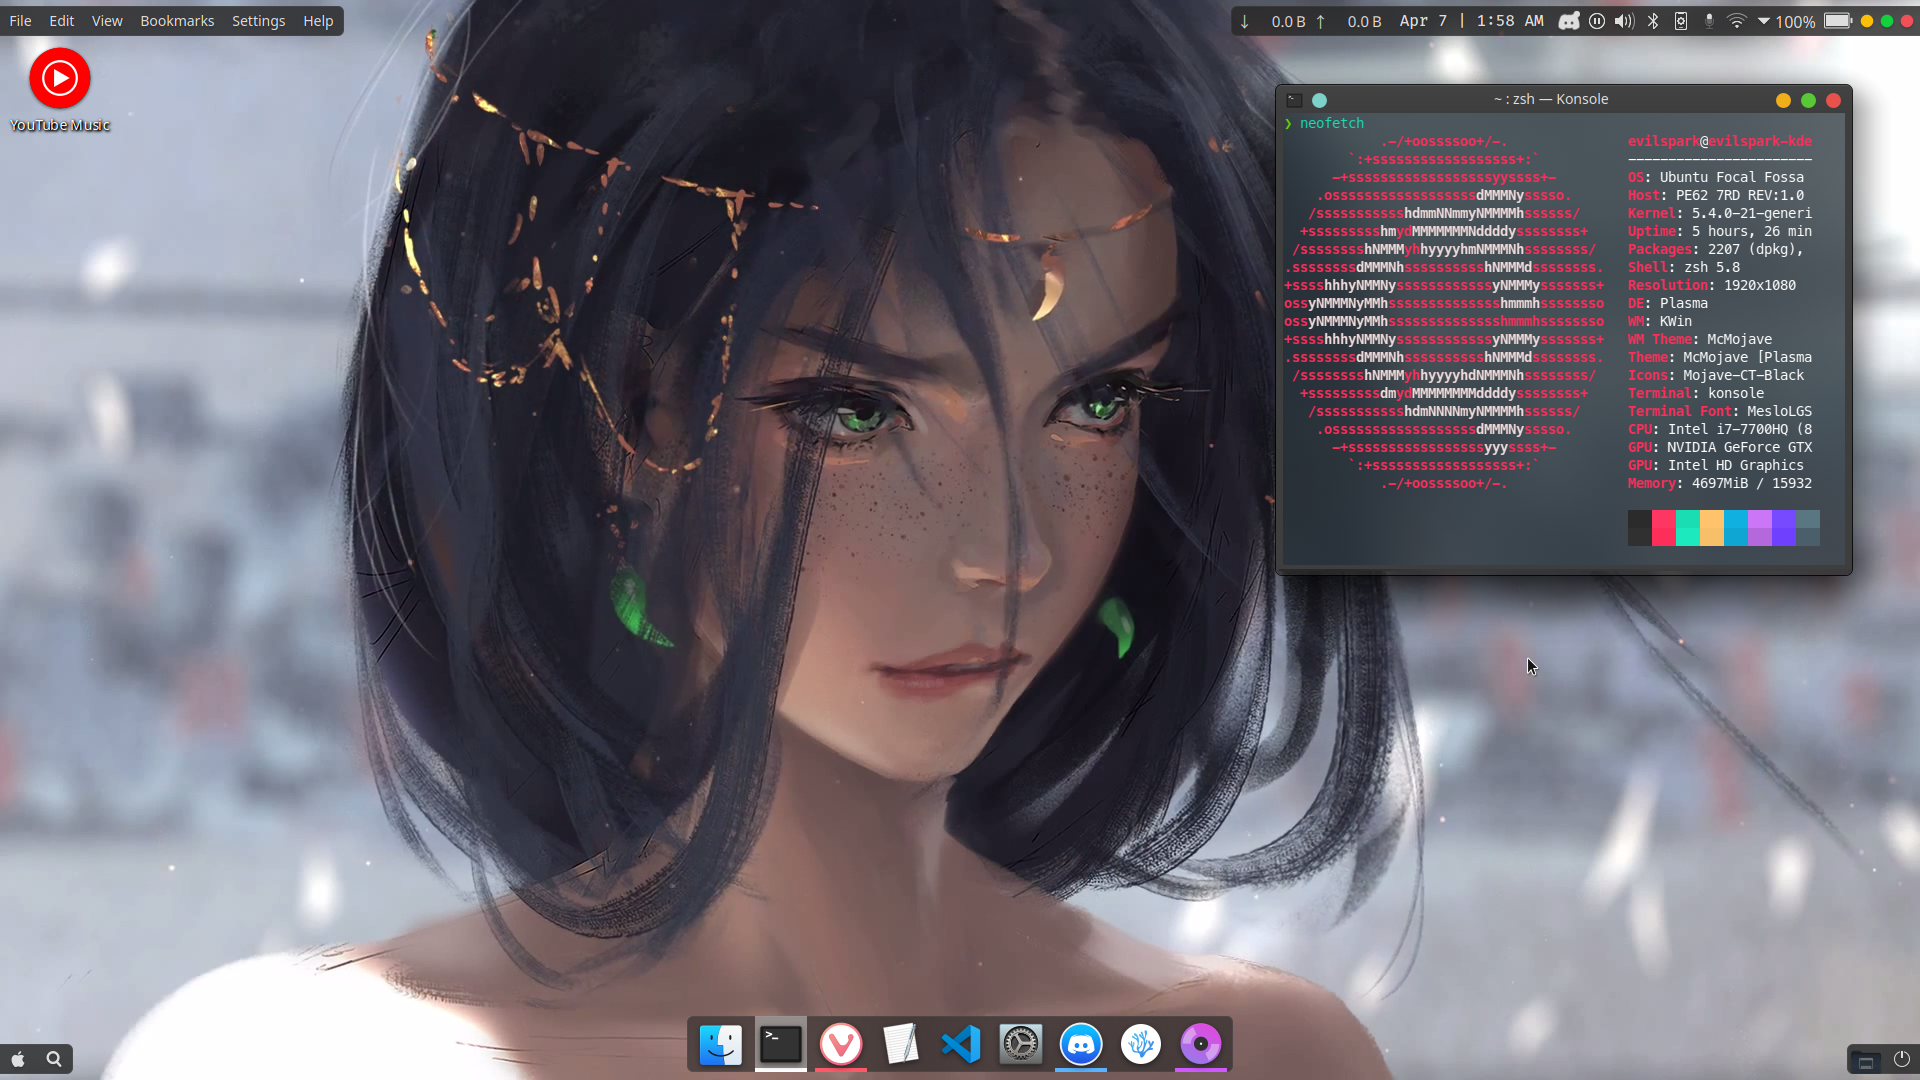Click the Uptime: 5 hours line
This screenshot has height=1080, width=1920.
(x=1720, y=231)
